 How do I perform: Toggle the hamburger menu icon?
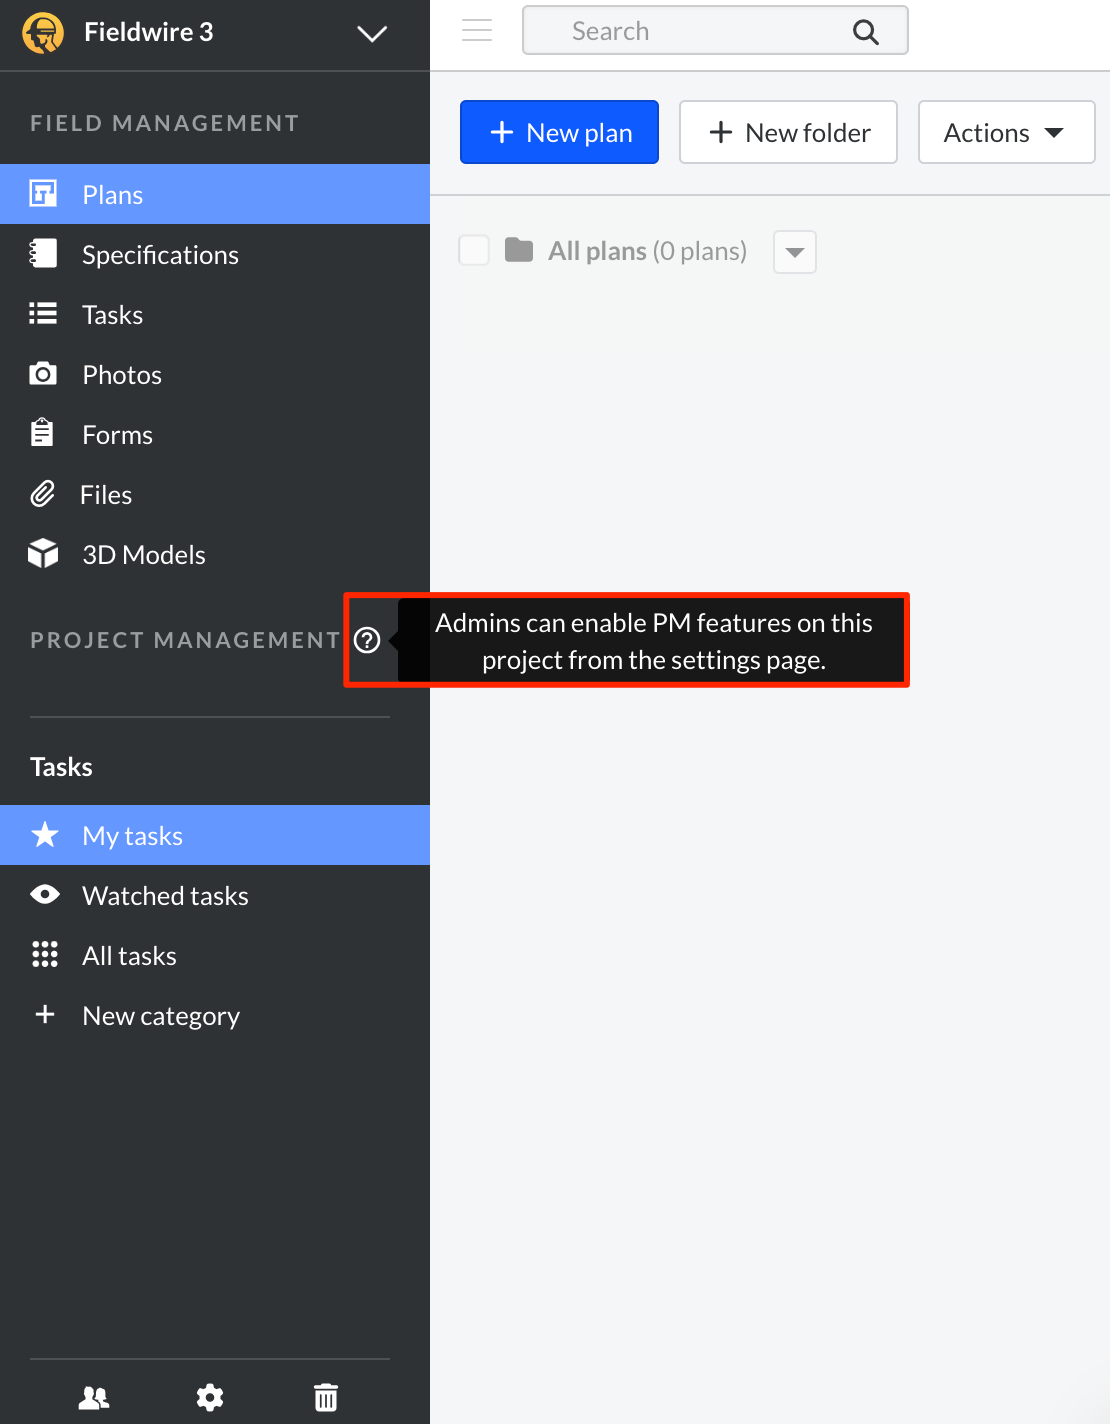(x=477, y=31)
